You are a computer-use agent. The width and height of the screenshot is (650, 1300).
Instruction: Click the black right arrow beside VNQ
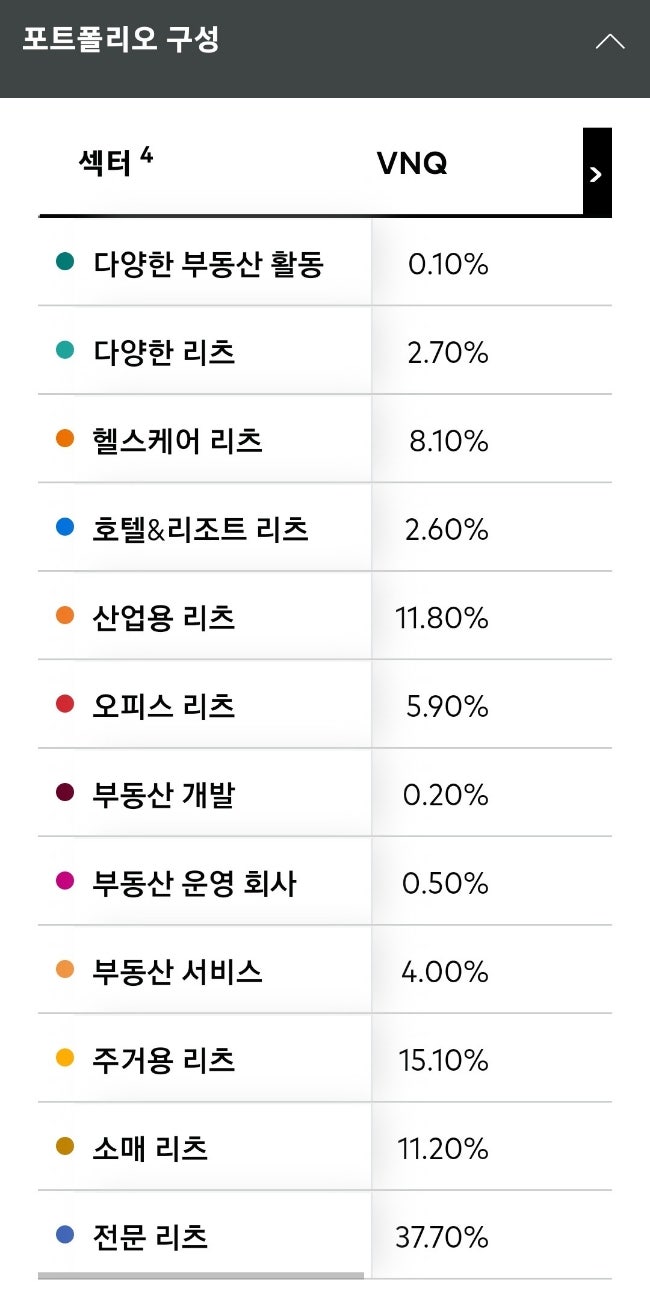coord(595,172)
